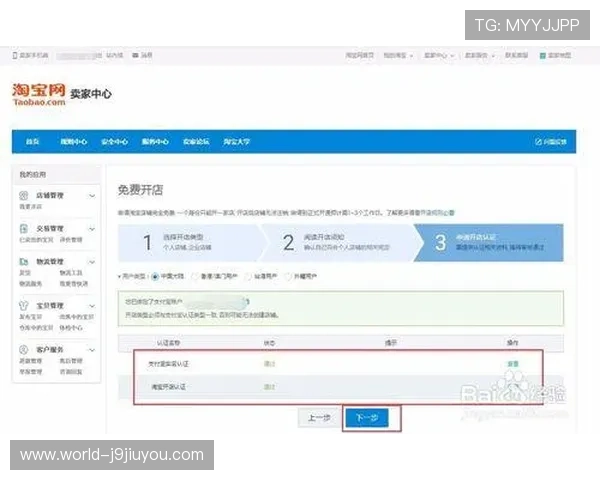Open the 我的淘宝 top dropdown
The height and width of the screenshot is (480, 600).
(398, 56)
